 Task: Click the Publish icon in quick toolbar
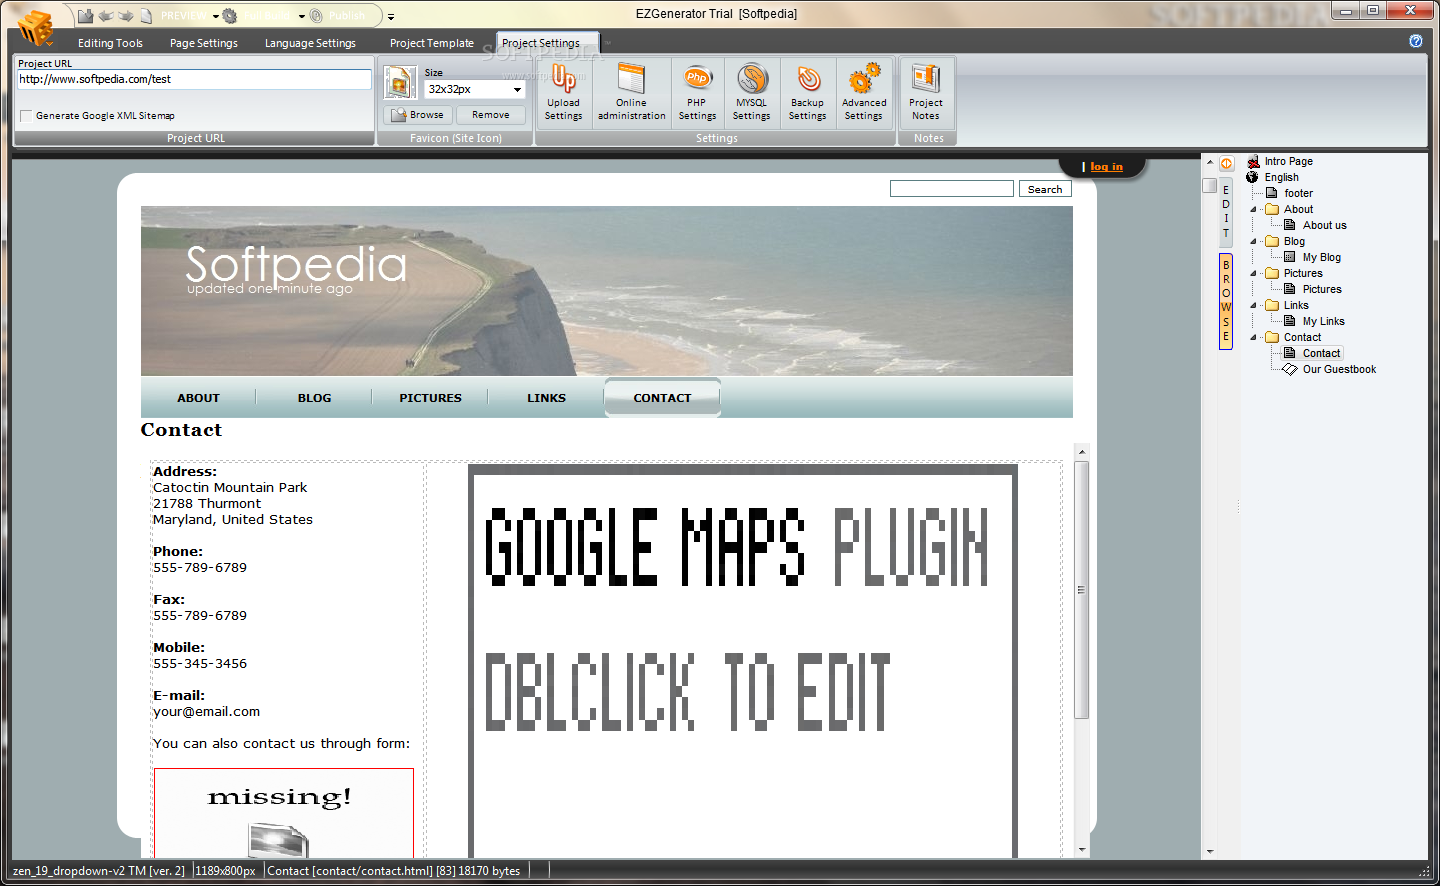317,16
